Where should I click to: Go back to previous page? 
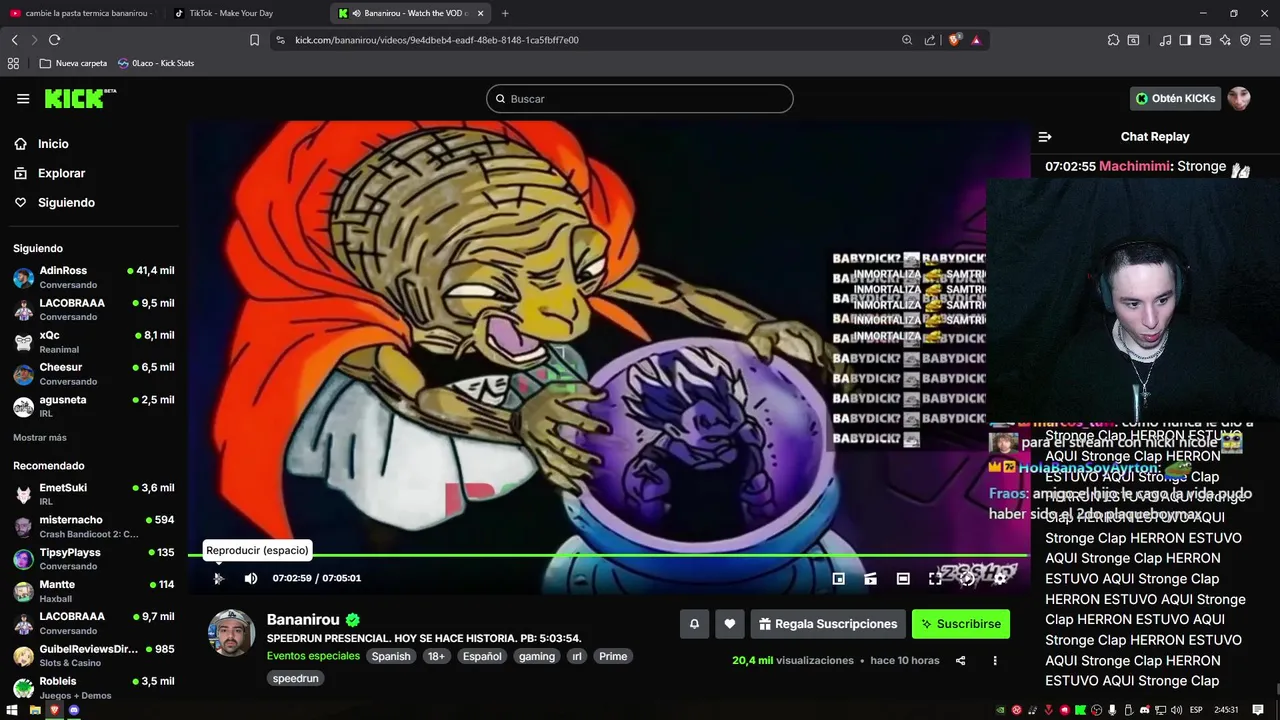14,40
